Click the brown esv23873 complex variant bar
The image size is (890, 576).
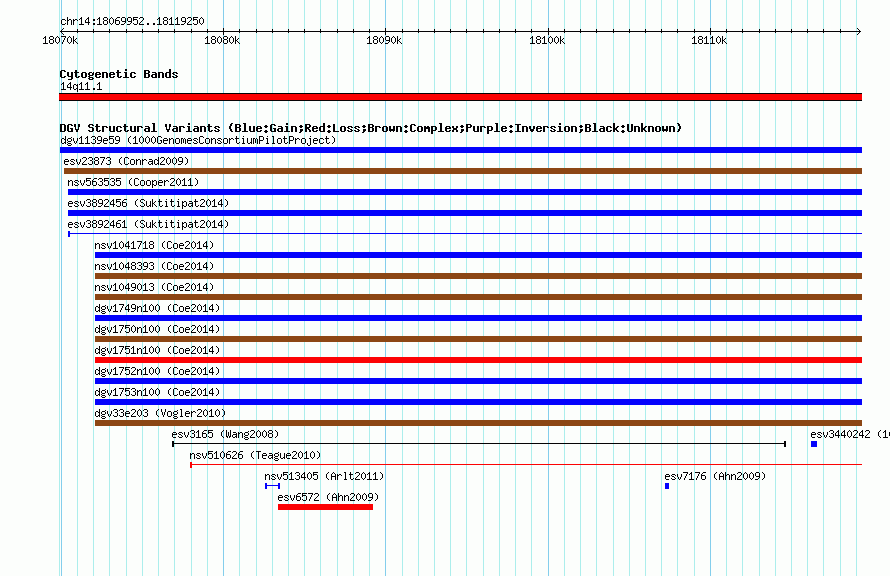[463, 171]
